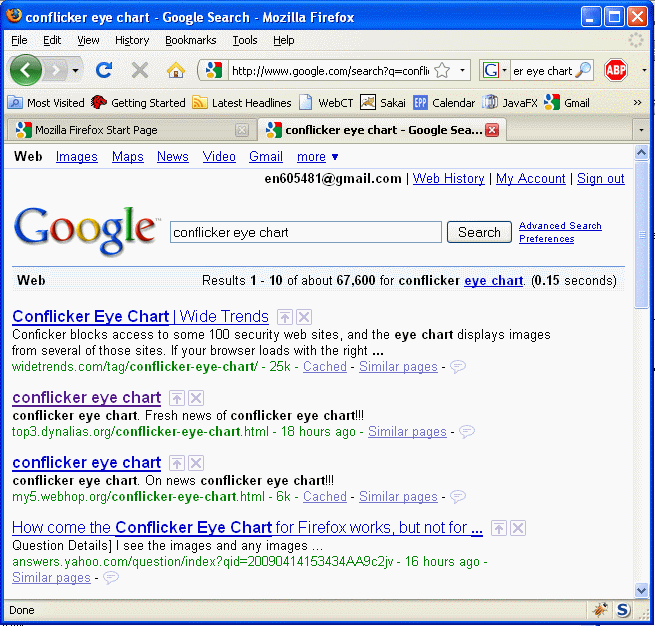Open the WebCT bookmark
The image size is (655, 626).
click(x=326, y=102)
